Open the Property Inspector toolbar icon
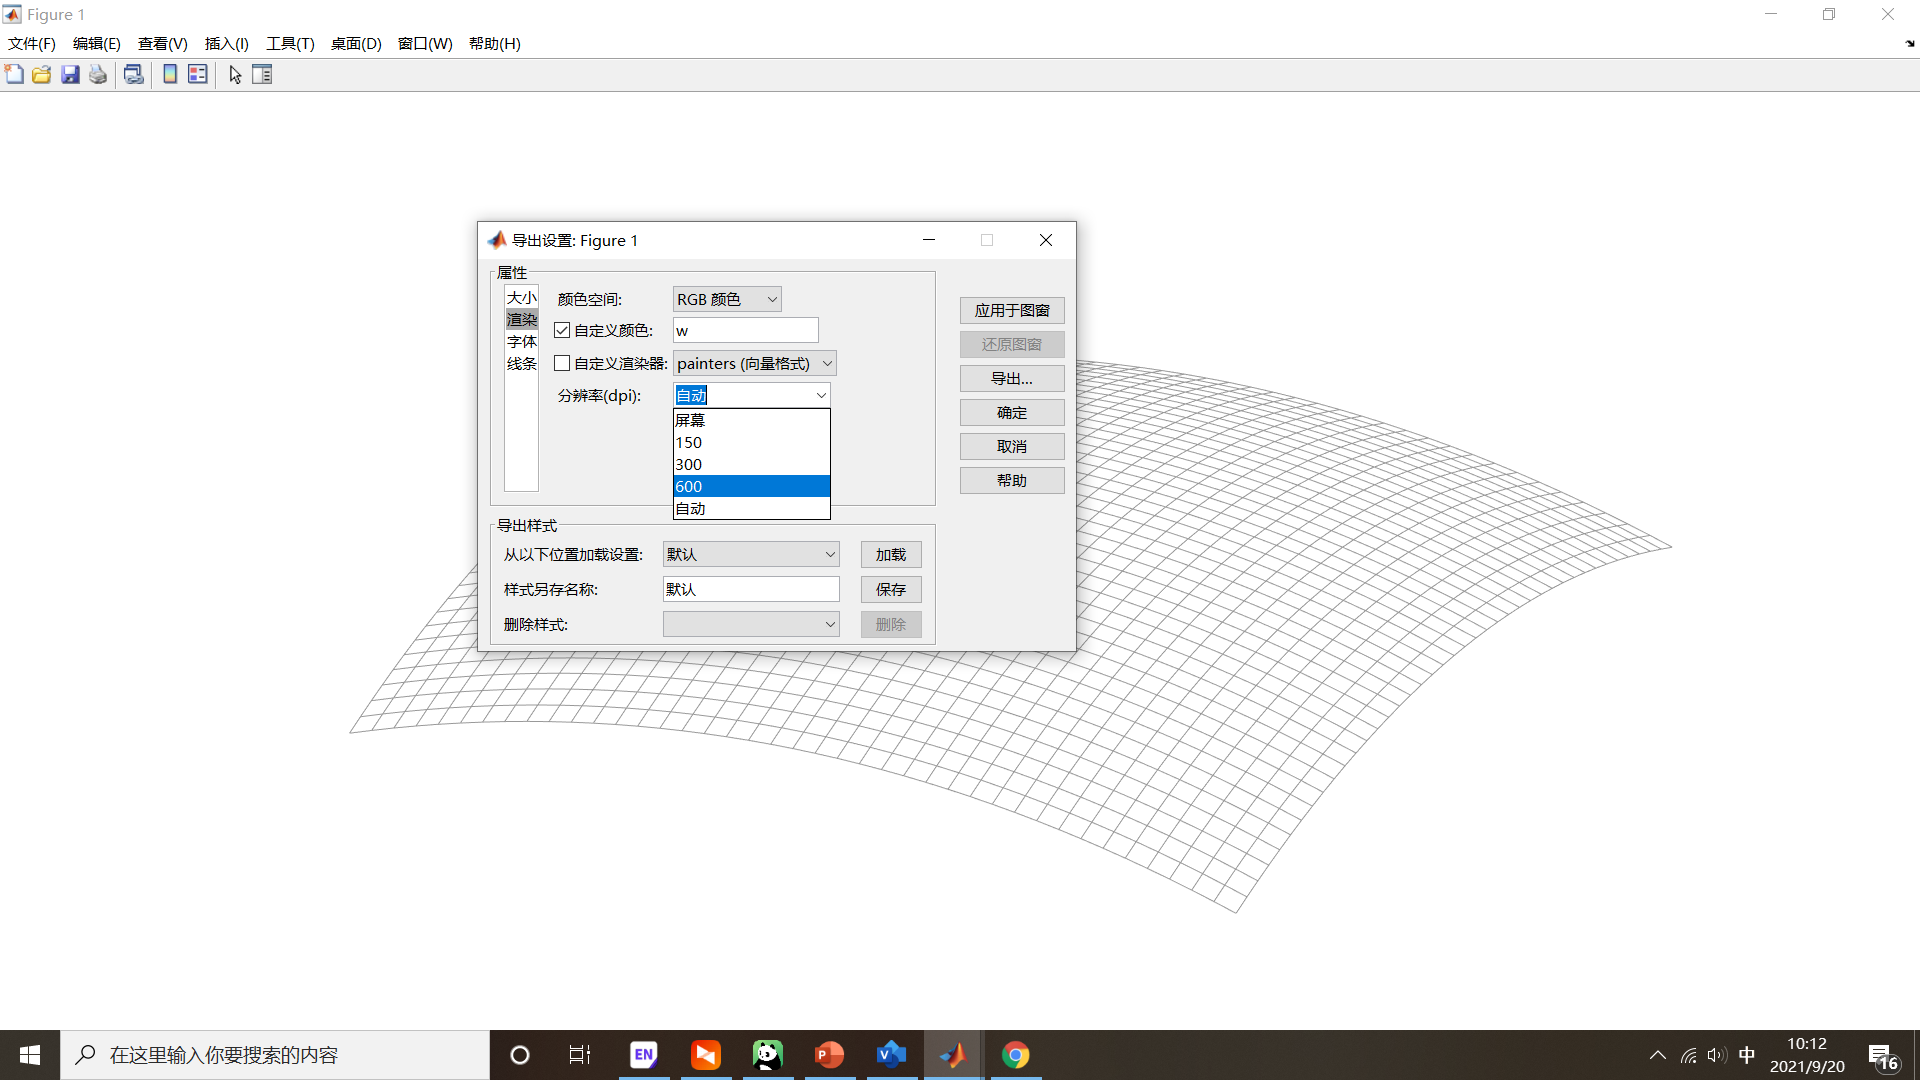This screenshot has height=1080, width=1920. (x=262, y=74)
